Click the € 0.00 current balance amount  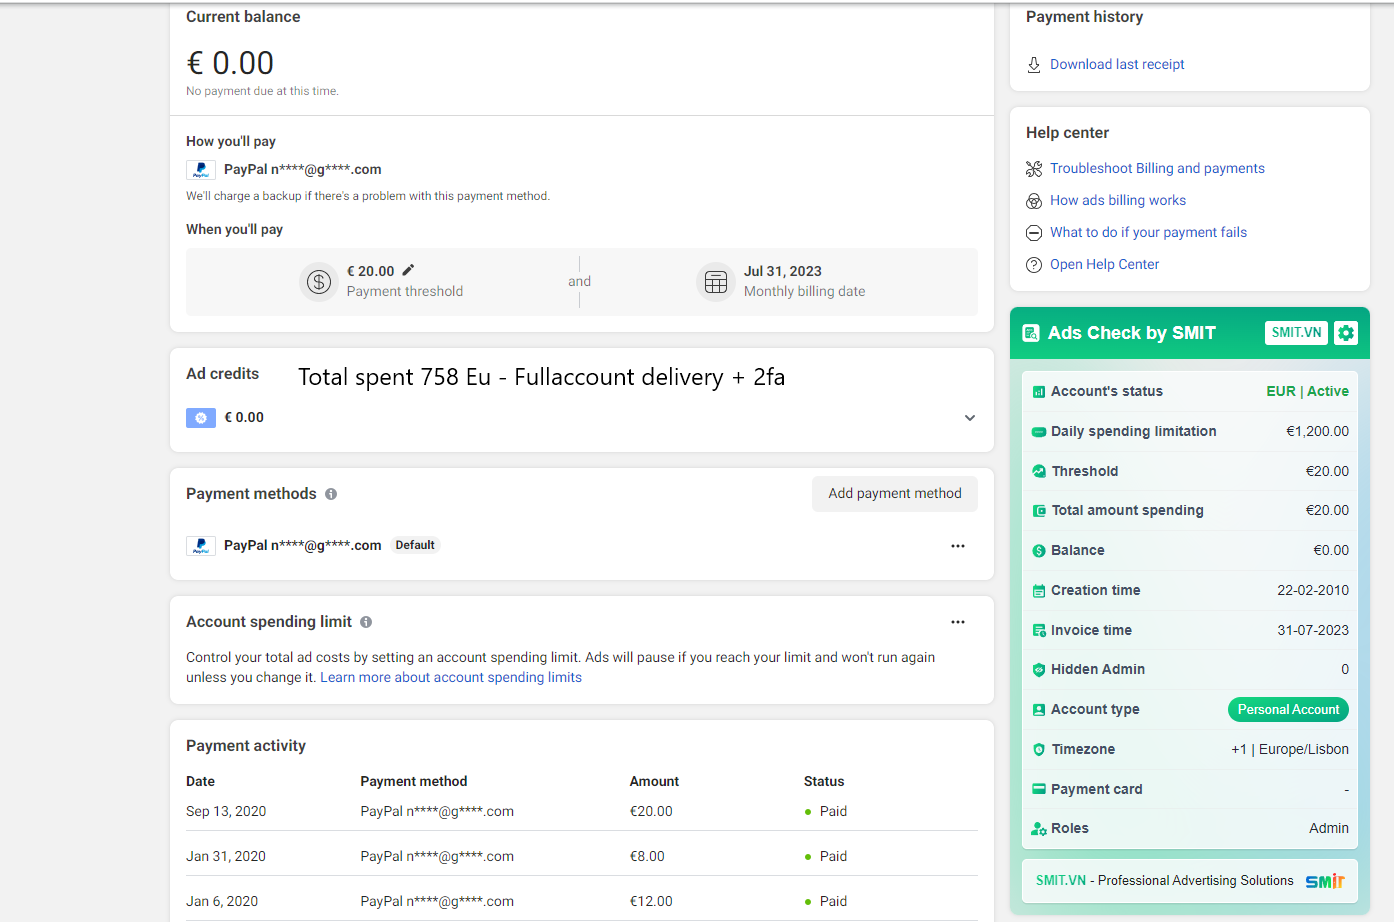(x=230, y=63)
